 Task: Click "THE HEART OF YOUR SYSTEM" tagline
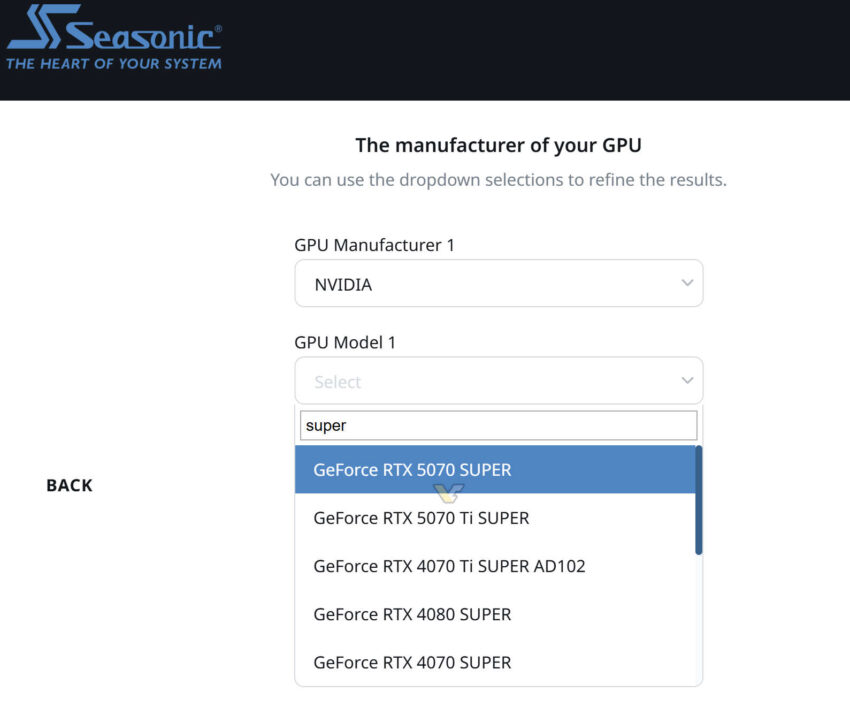[x=113, y=63]
